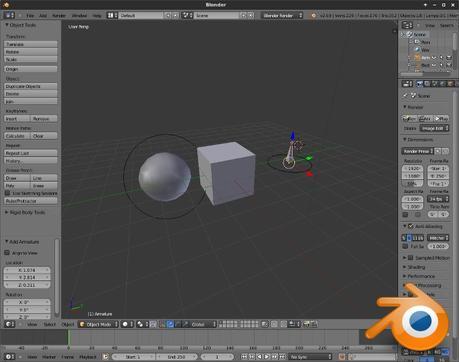The image size is (459, 362).
Task: Open the Timeline editor type selector
Action: (x=10, y=357)
